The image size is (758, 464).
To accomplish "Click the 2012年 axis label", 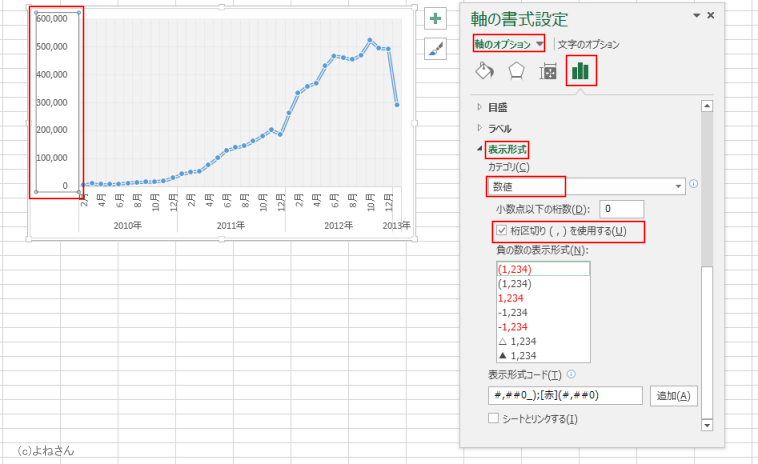I will coord(338,226).
